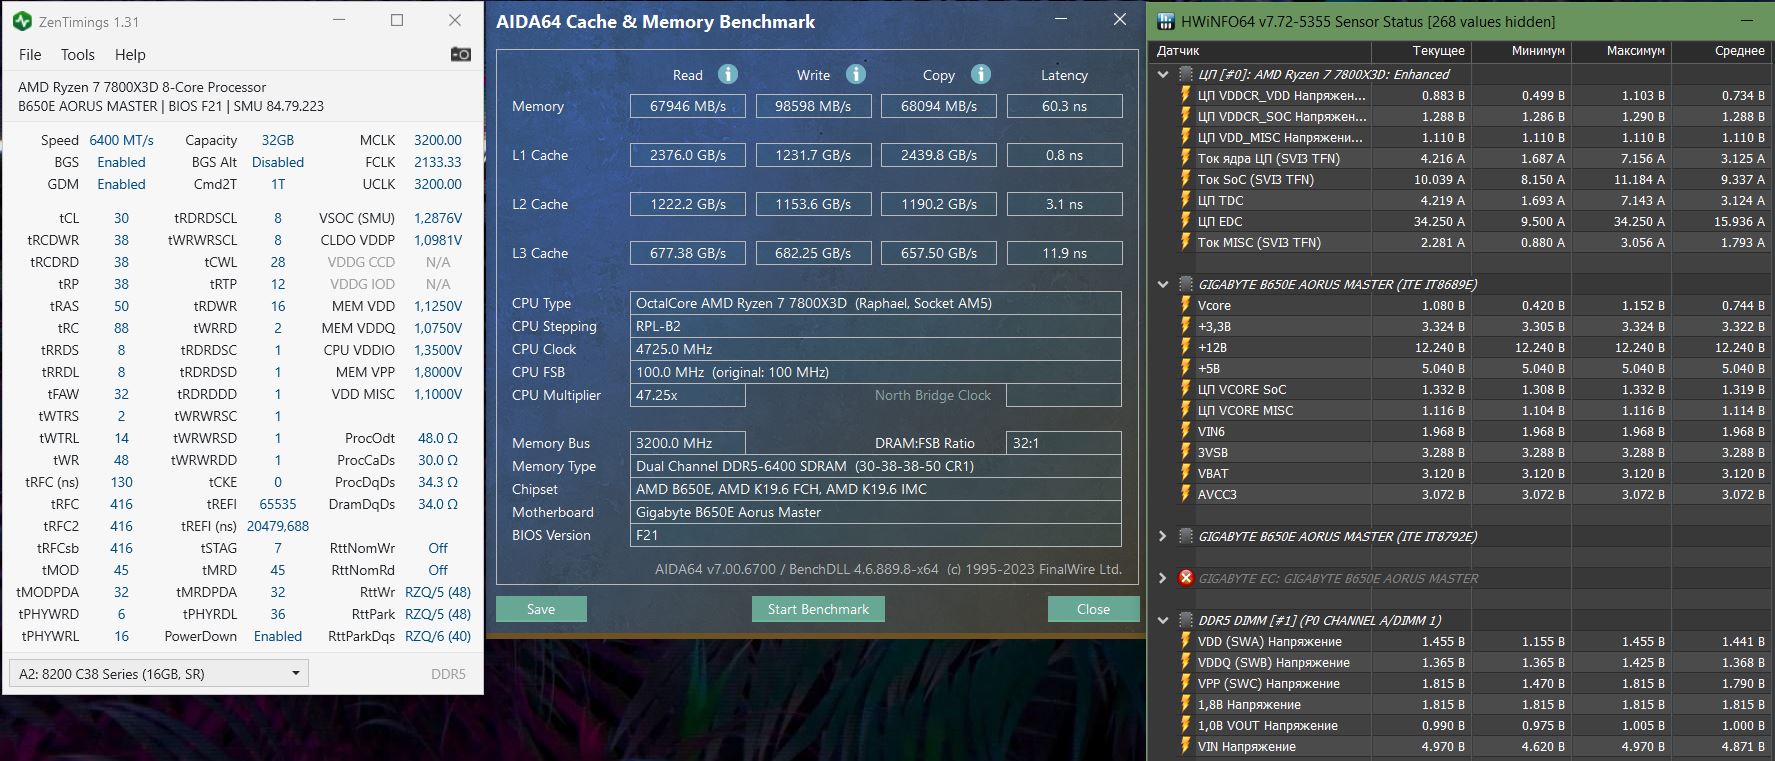This screenshot has width=1775, height=761.
Task: Click Start Benchmark in AIDA64
Action: click(x=818, y=609)
